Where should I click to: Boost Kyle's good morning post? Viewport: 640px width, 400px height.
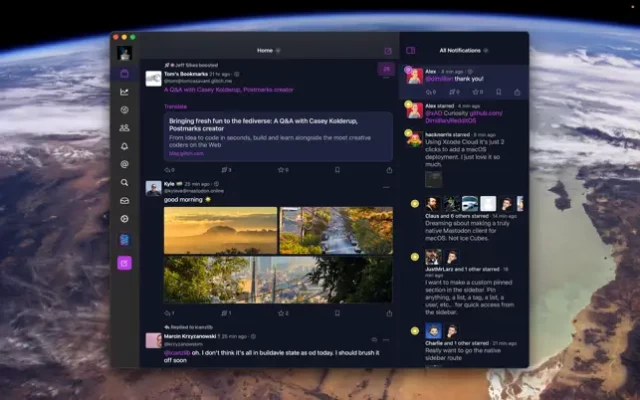[226, 313]
